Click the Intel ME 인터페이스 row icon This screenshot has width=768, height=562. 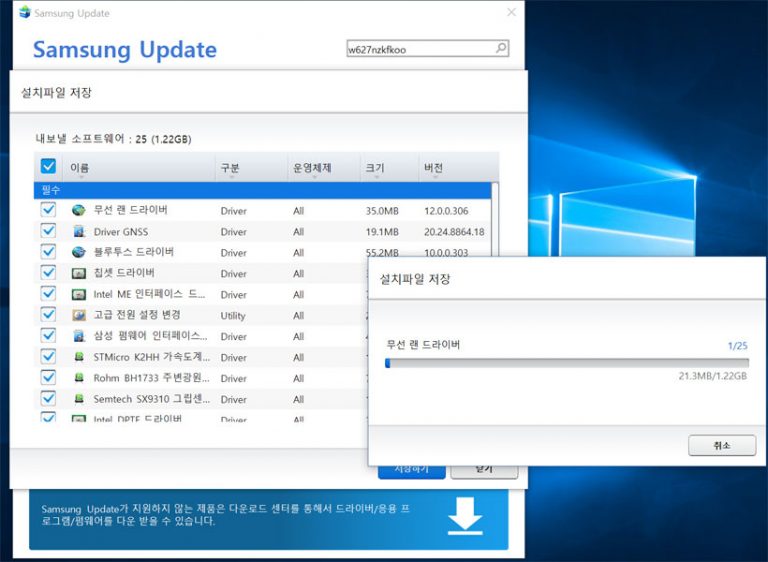78,294
